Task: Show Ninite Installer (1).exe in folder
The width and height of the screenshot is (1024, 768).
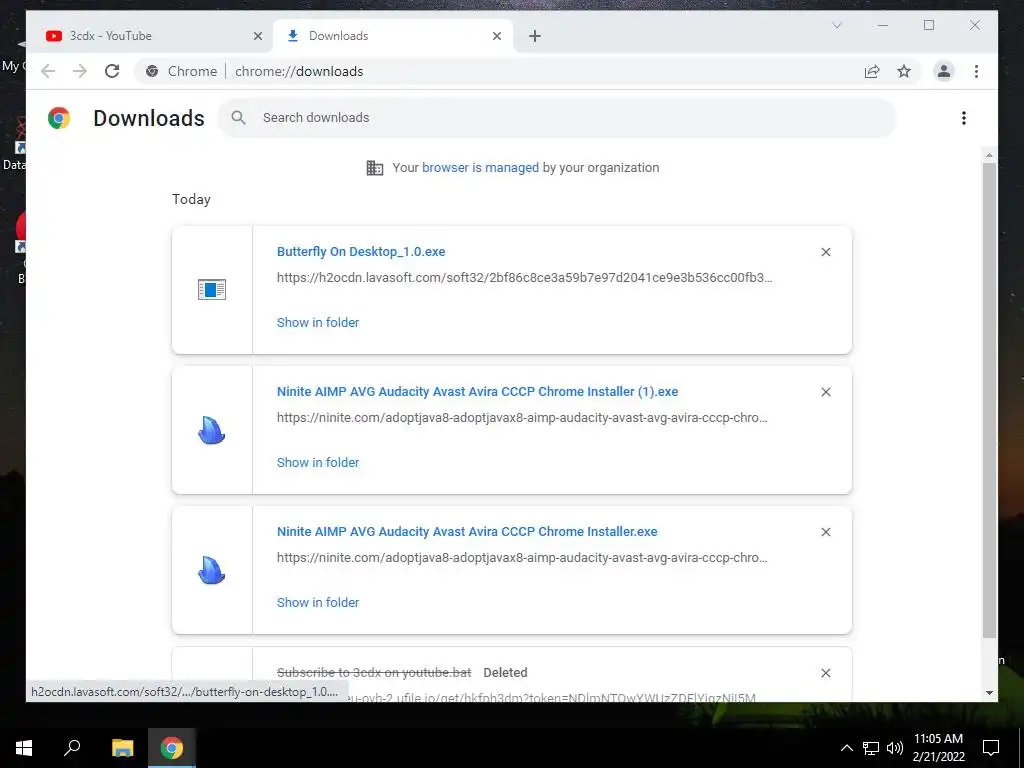Action: [x=318, y=462]
